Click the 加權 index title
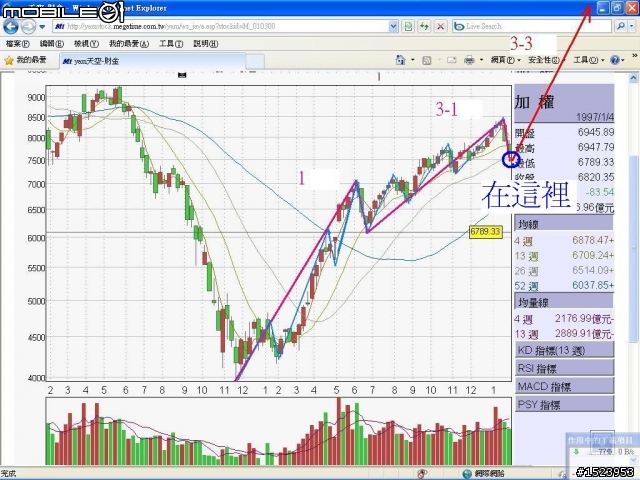This screenshot has height=480, width=640. (534, 102)
